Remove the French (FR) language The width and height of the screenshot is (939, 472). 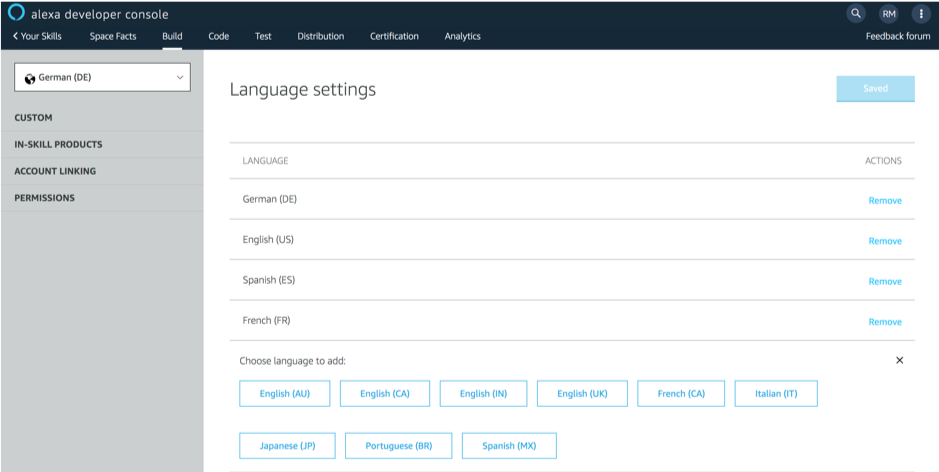pos(884,322)
